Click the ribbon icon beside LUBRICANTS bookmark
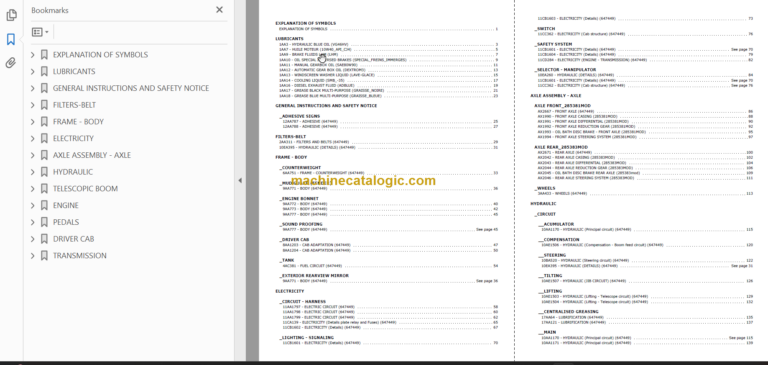 44,72
